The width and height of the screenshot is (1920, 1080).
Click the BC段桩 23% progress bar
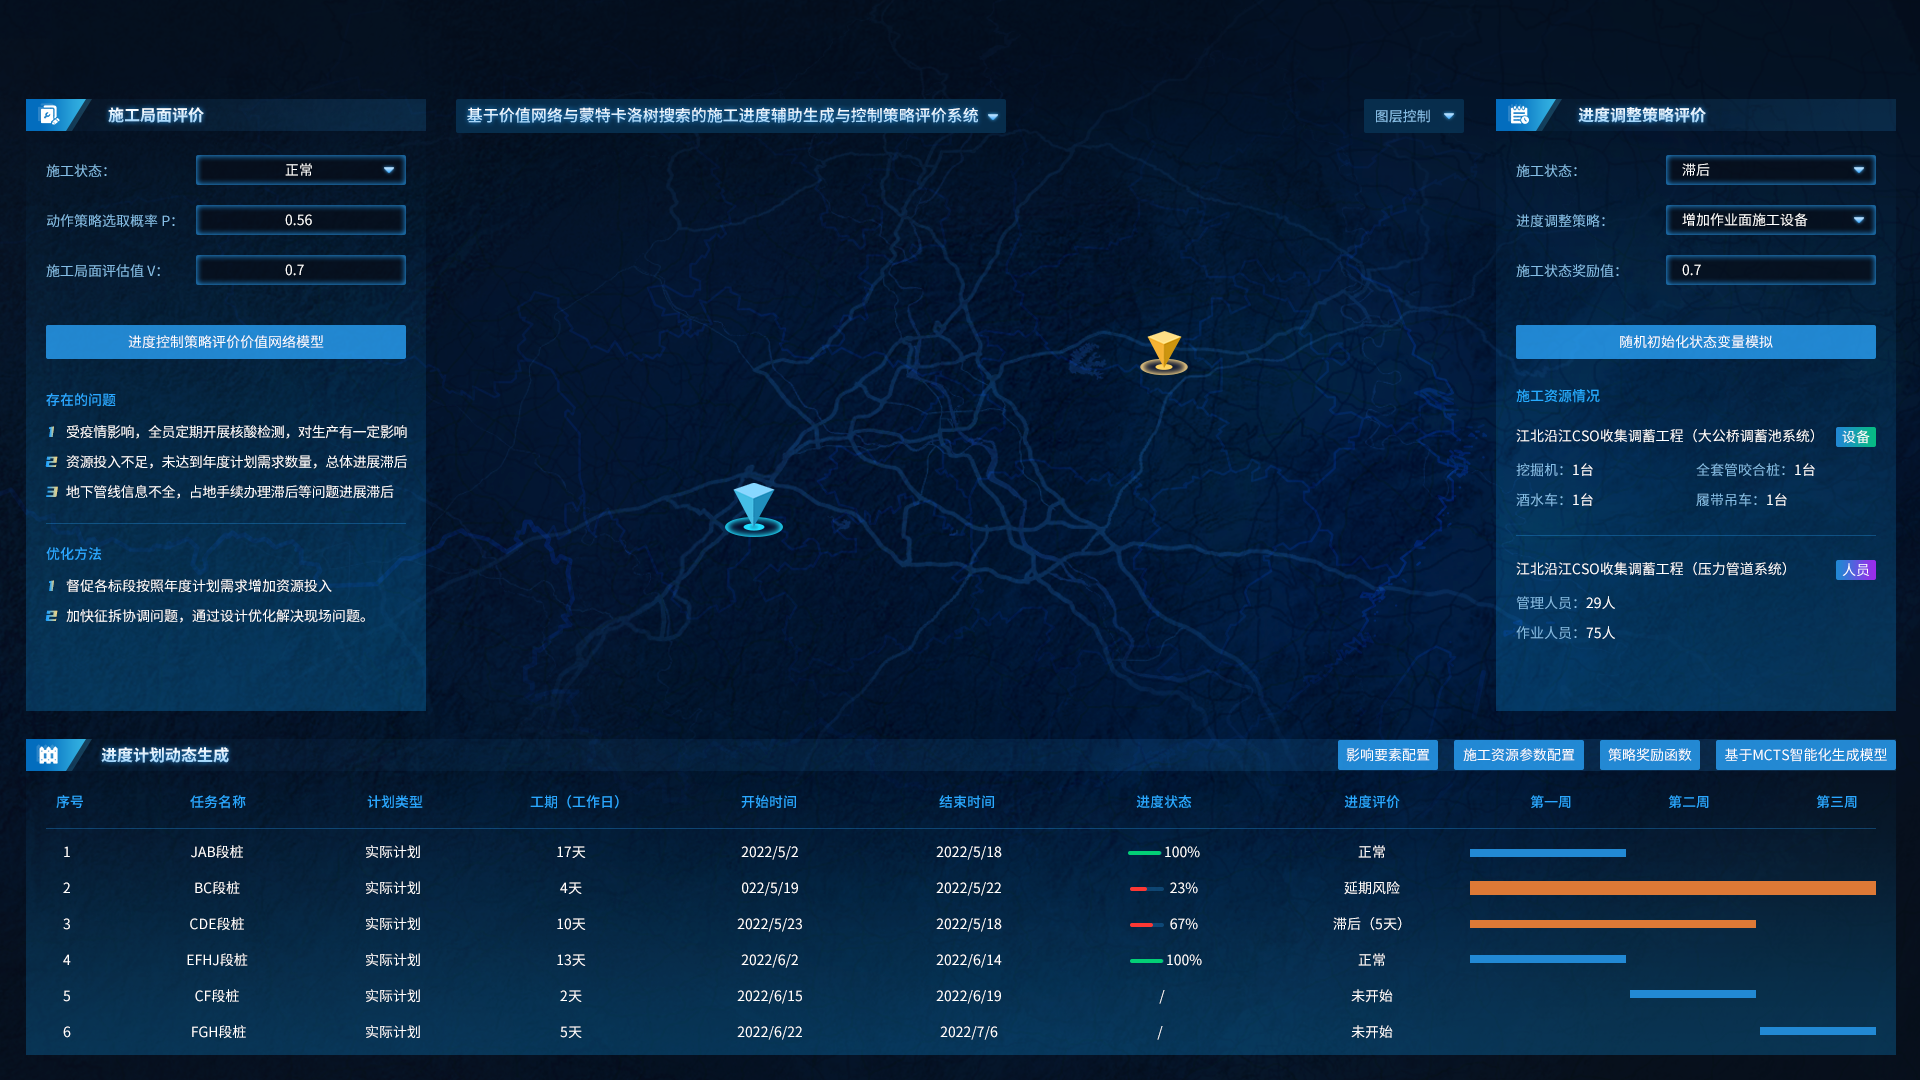1146,888
